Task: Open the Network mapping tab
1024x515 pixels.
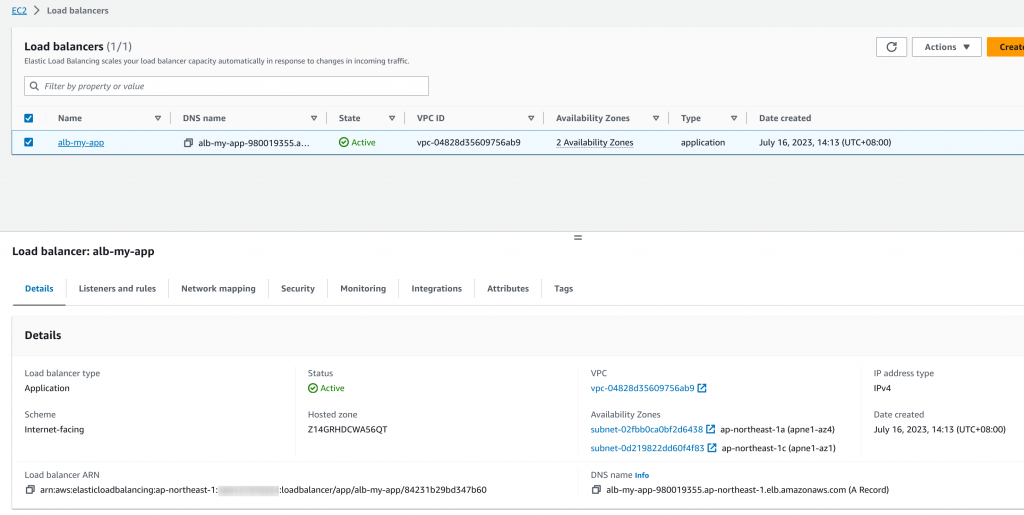Action: (218, 288)
